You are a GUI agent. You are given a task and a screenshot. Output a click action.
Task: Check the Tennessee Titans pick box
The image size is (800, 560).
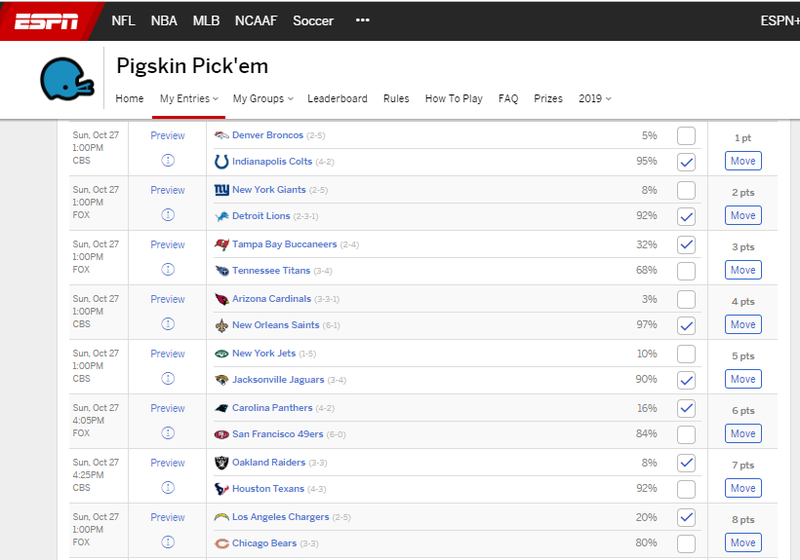[x=686, y=271]
